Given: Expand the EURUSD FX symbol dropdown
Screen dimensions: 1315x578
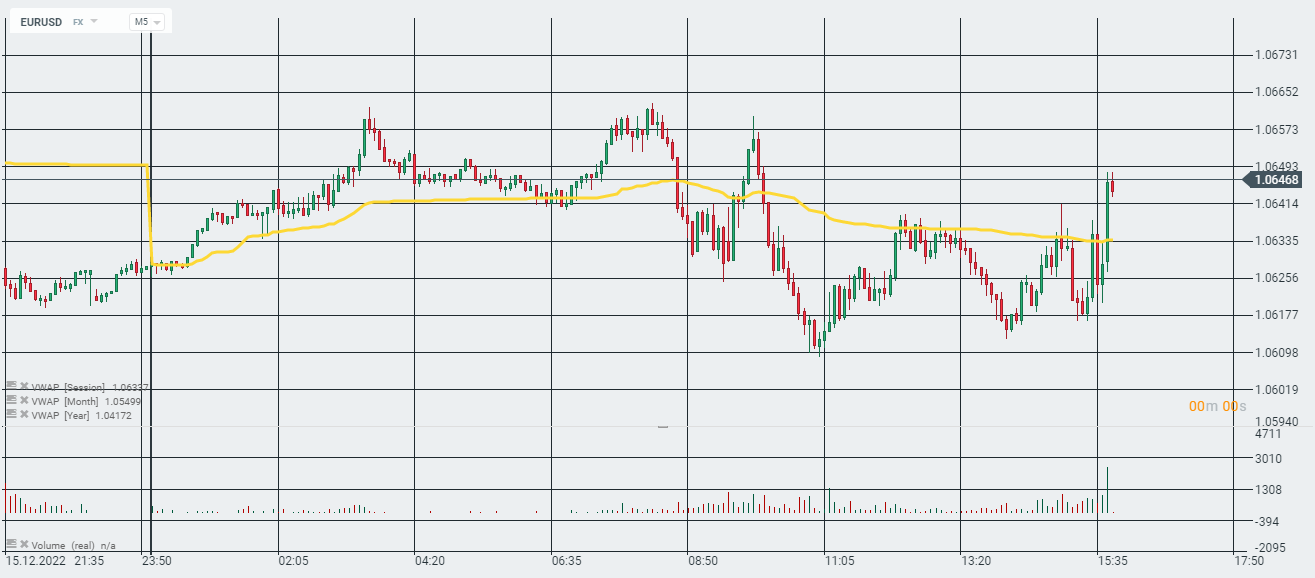Looking at the screenshot, I should tap(94, 21).
